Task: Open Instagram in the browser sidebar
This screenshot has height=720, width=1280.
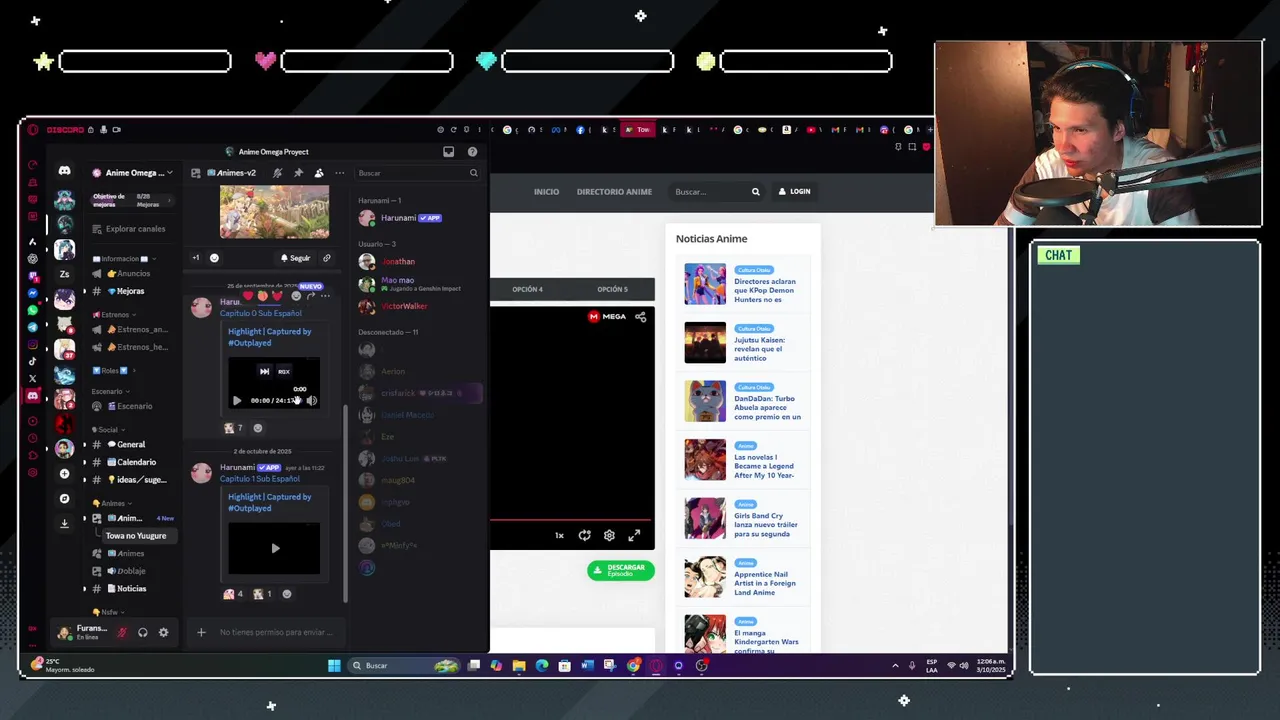Action: (33, 344)
